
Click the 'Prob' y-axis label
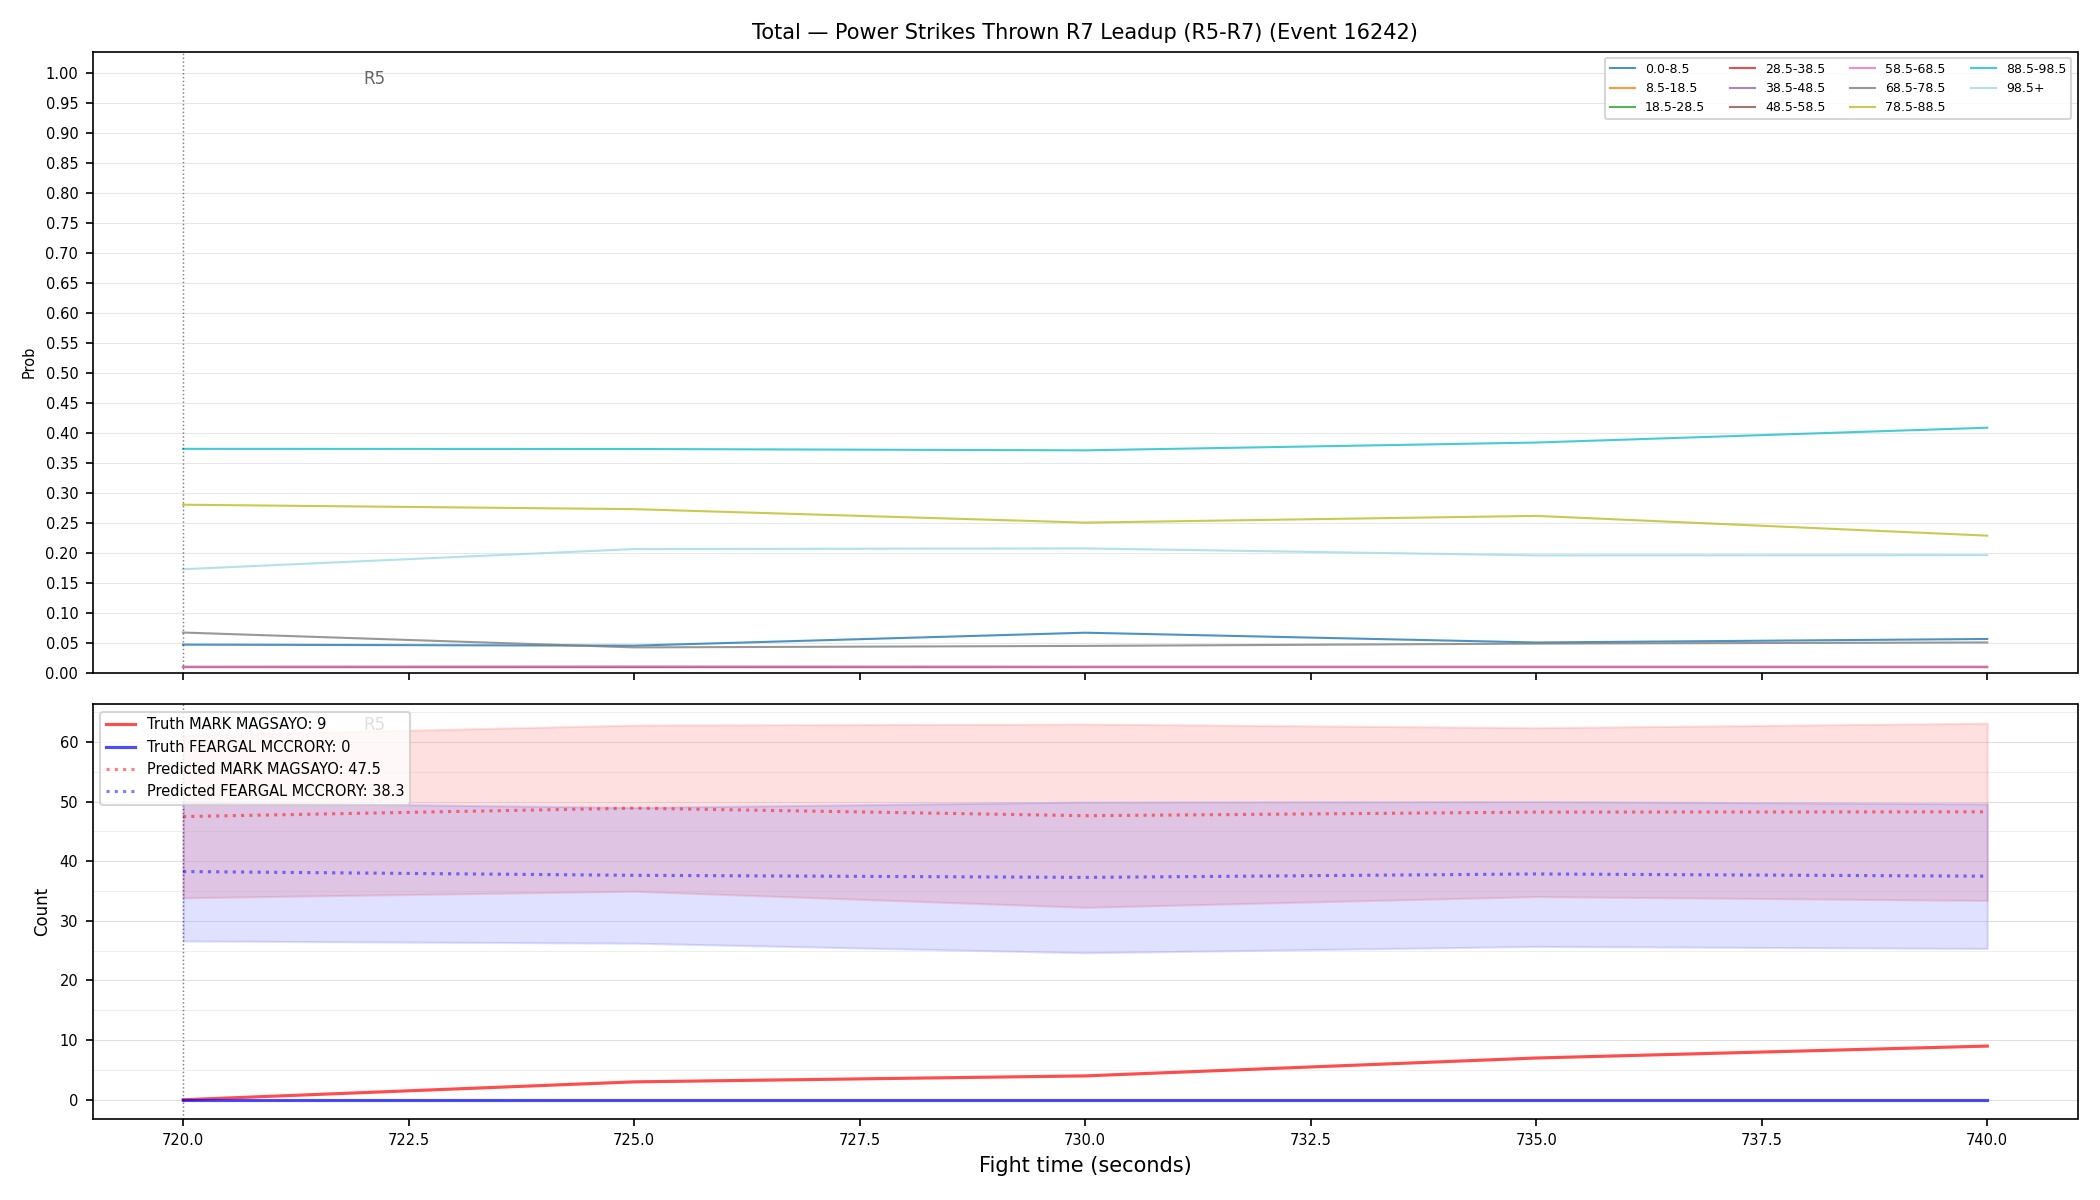[28, 363]
